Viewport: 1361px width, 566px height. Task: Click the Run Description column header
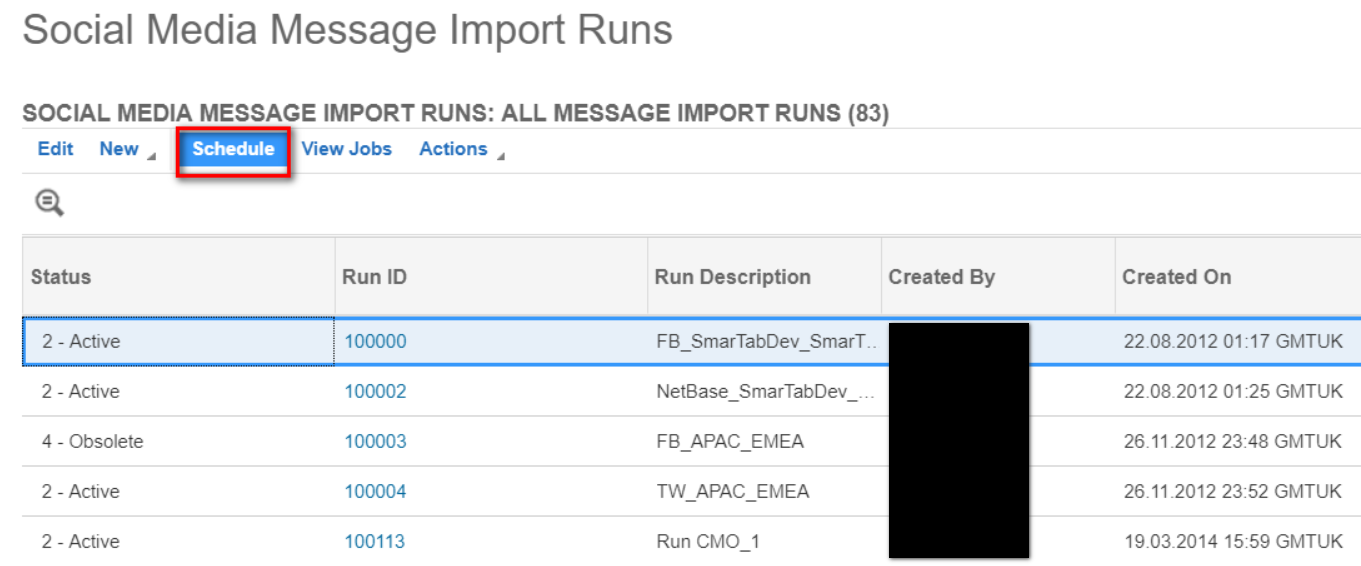tap(732, 277)
